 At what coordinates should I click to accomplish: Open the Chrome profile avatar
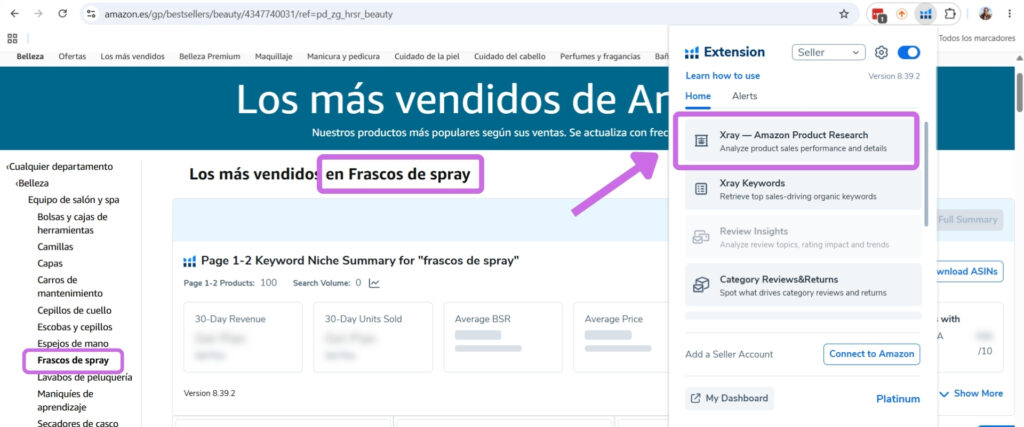985,14
